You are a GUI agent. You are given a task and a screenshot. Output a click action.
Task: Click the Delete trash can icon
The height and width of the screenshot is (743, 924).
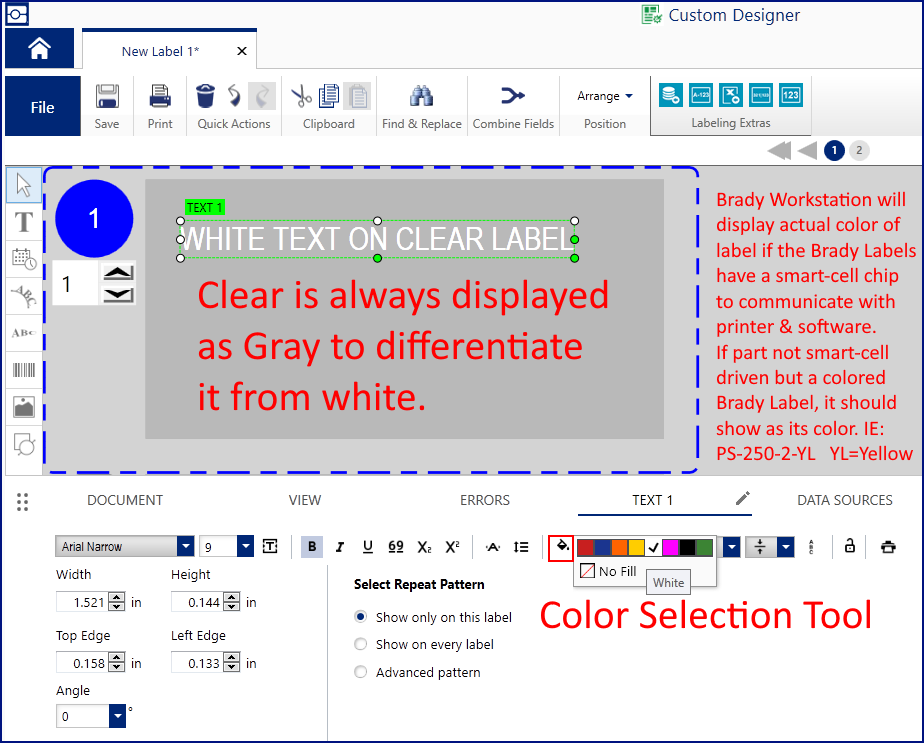pyautogui.click(x=205, y=96)
